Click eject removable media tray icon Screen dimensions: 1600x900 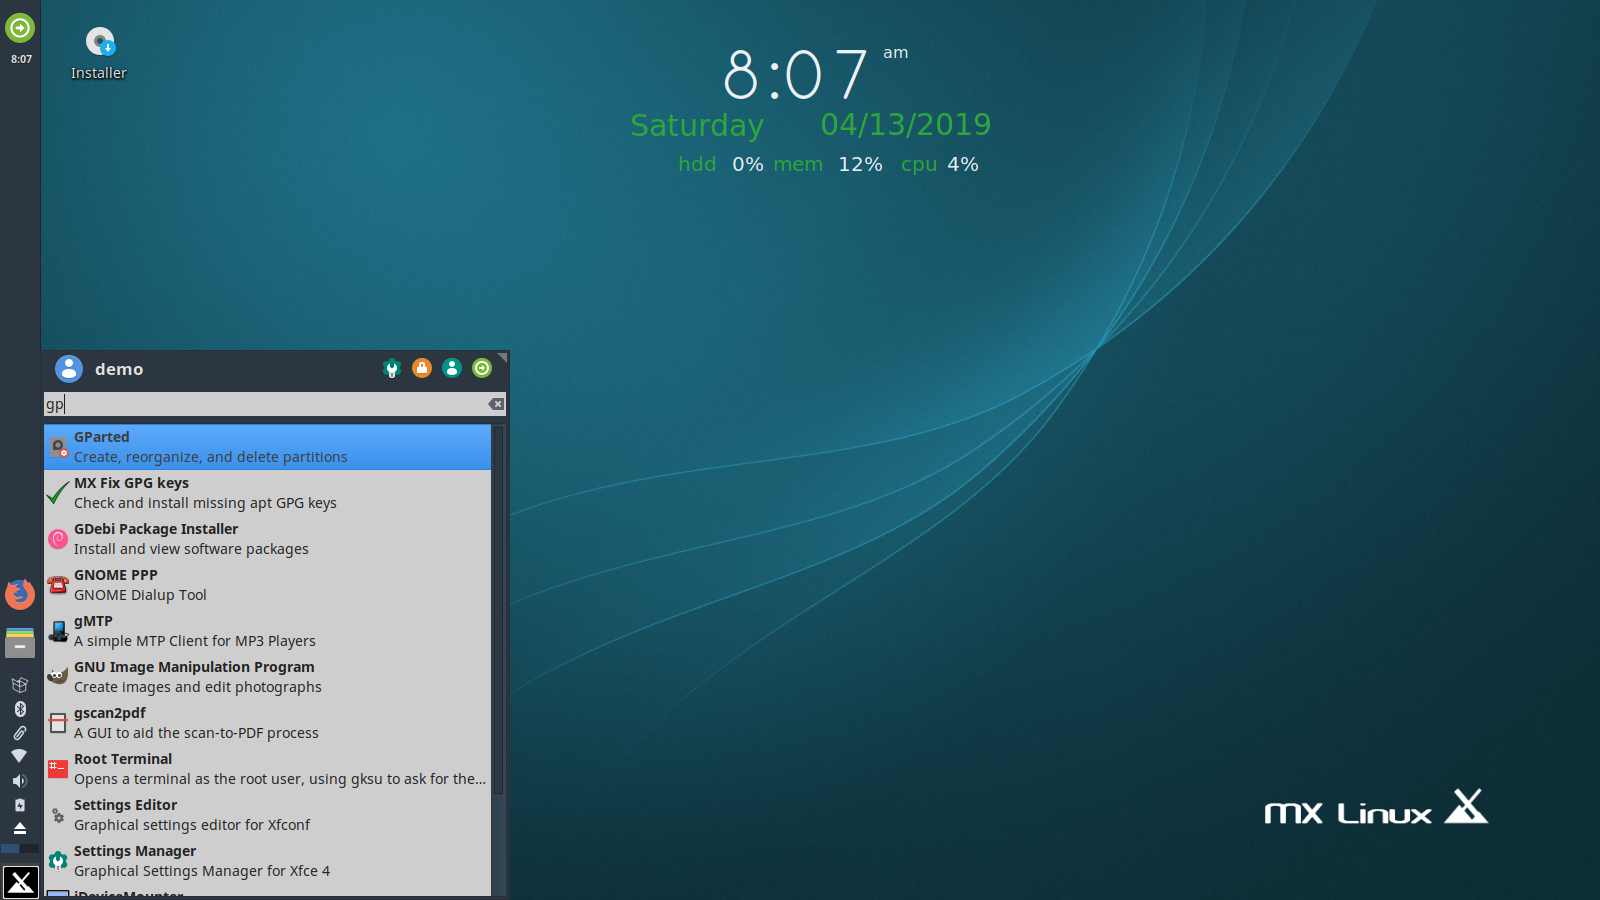click(x=19, y=828)
